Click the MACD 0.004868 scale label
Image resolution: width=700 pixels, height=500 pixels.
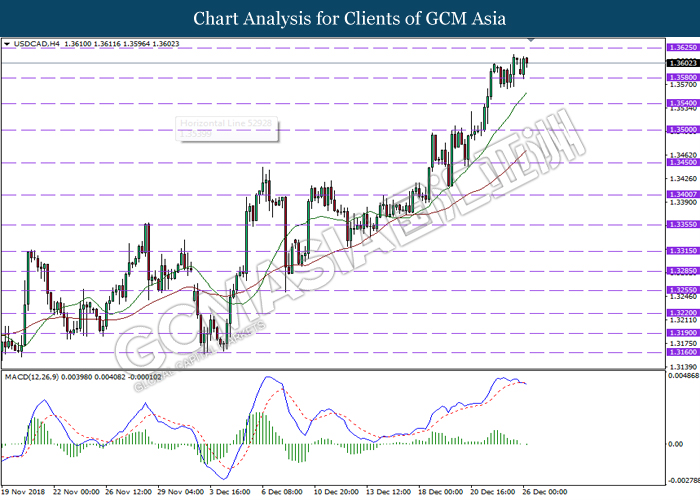[x=683, y=376]
